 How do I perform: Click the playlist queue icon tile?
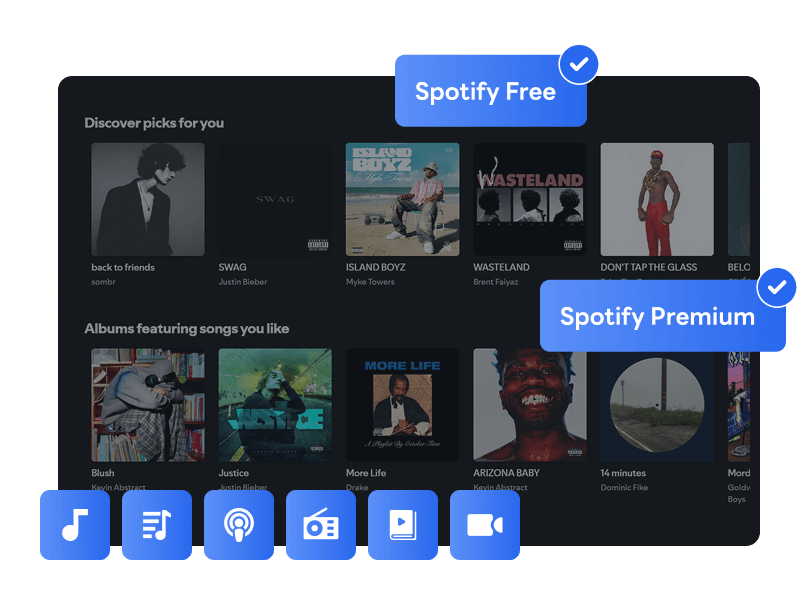[157, 525]
